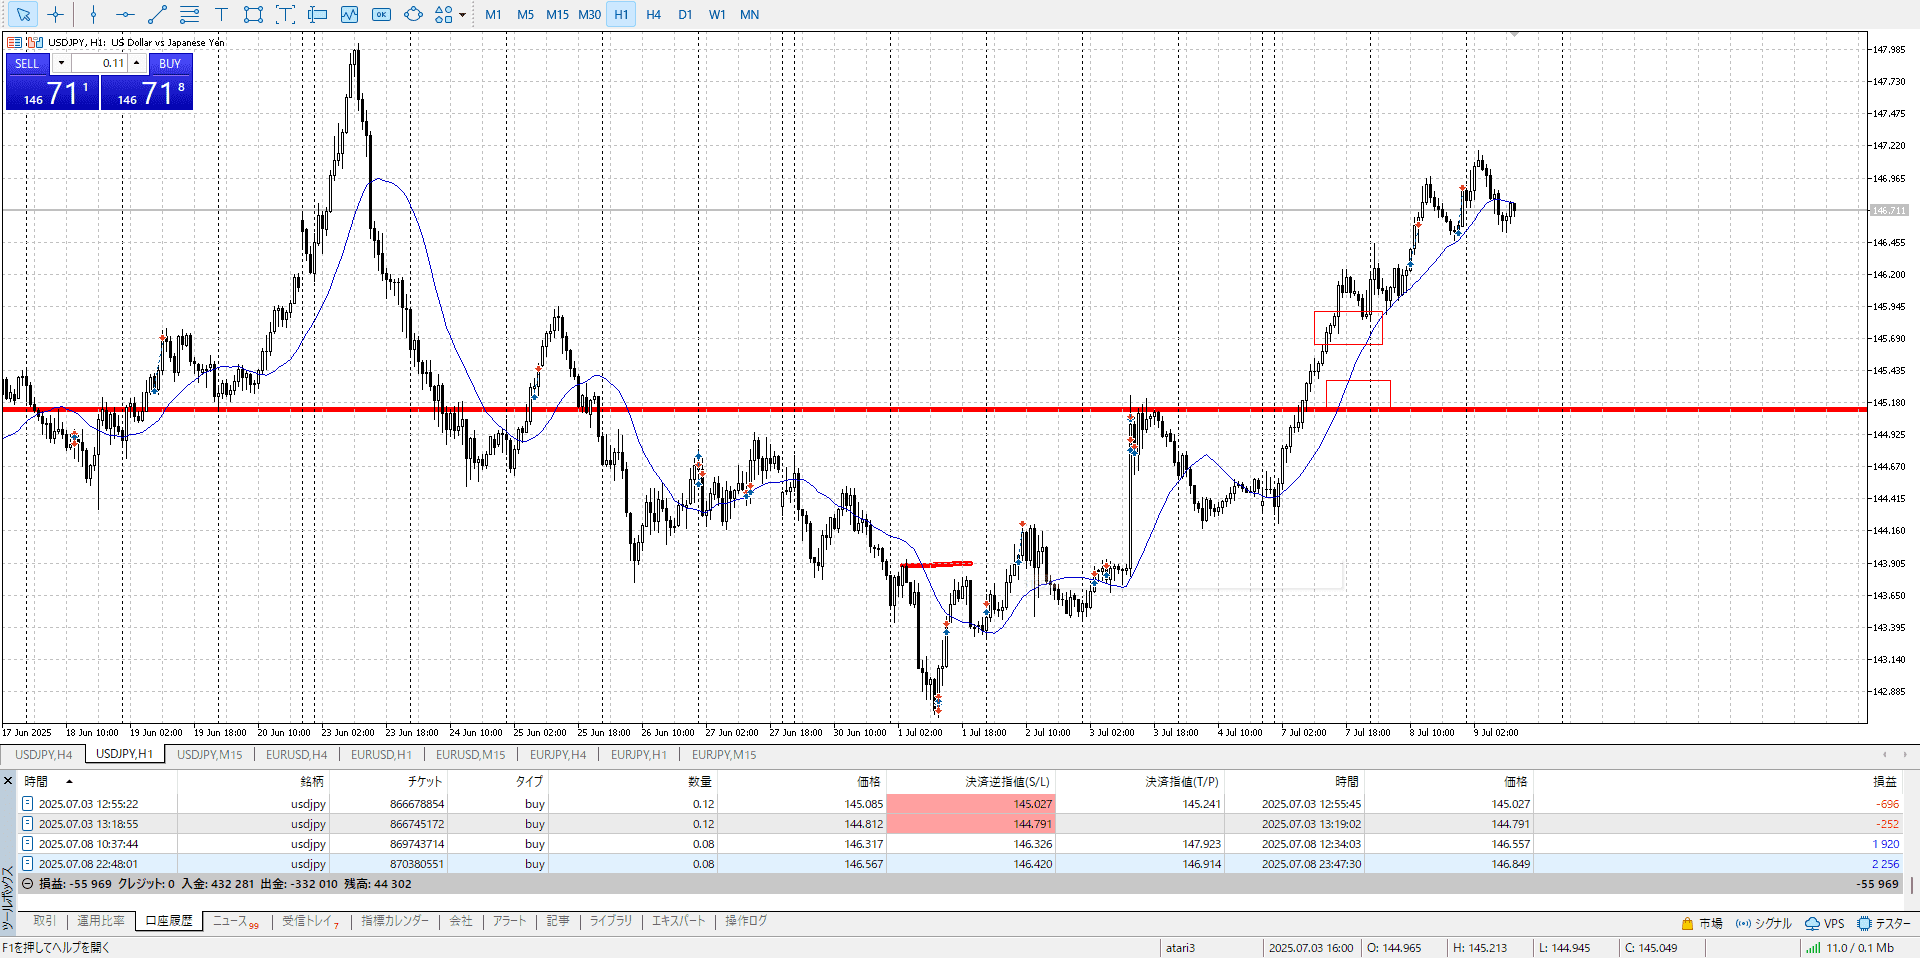Decrease lot volume with down arrow

tap(61, 63)
